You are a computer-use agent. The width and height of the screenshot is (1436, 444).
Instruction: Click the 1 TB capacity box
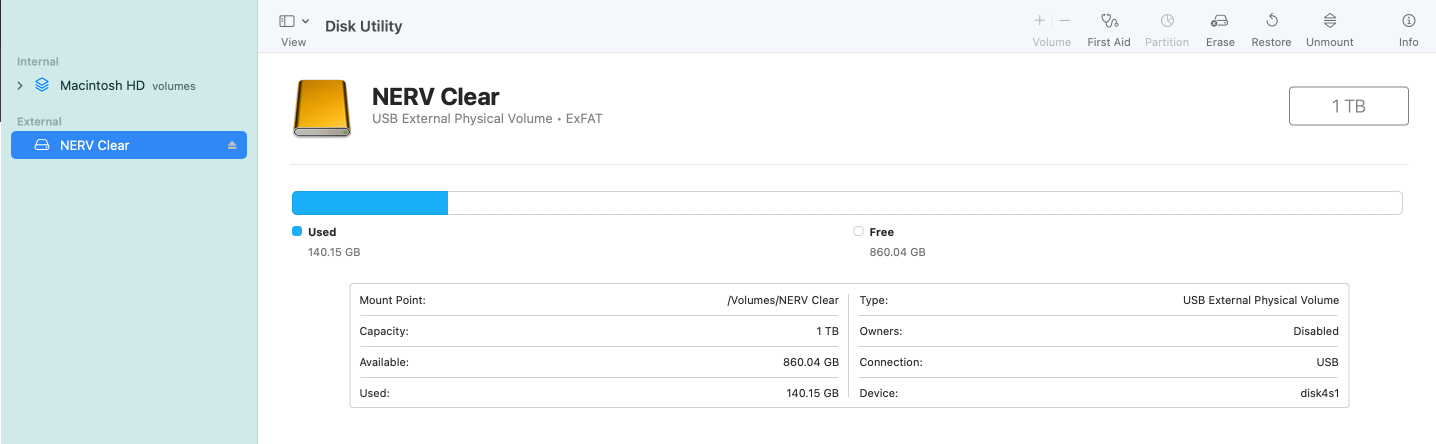pos(1348,106)
